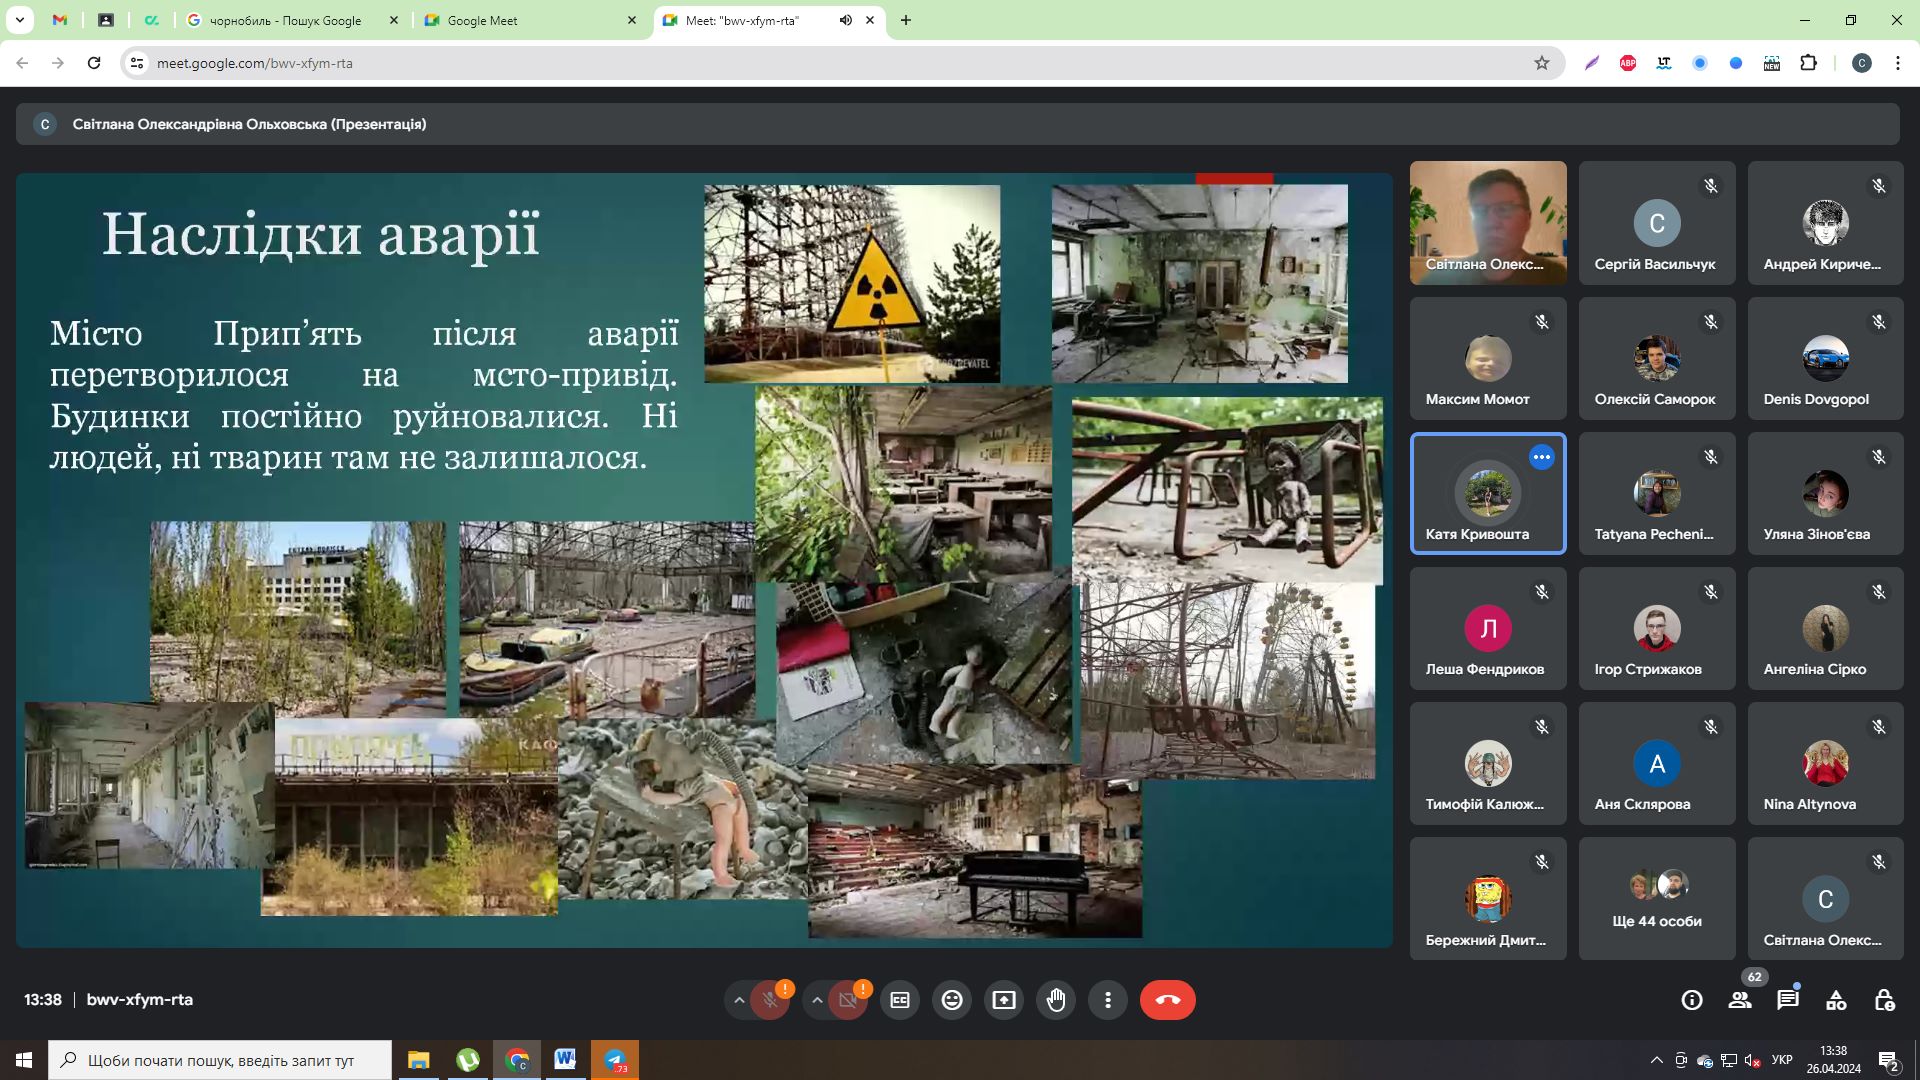This screenshot has height=1080, width=1920.
Task: Open Chrome's three-dot menu
Action: tap(1898, 63)
